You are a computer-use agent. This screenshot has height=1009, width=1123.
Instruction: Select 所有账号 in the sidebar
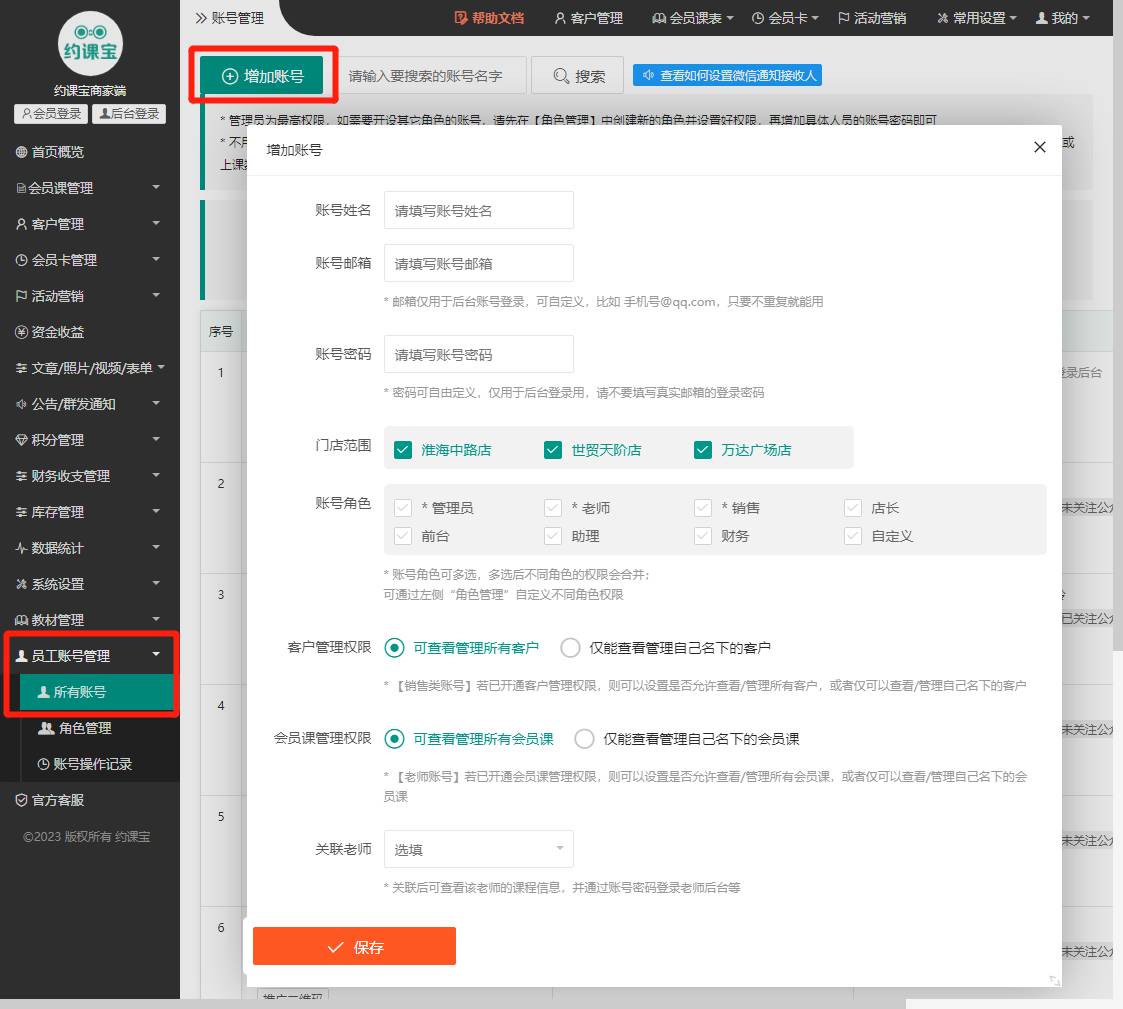pyautogui.click(x=96, y=692)
